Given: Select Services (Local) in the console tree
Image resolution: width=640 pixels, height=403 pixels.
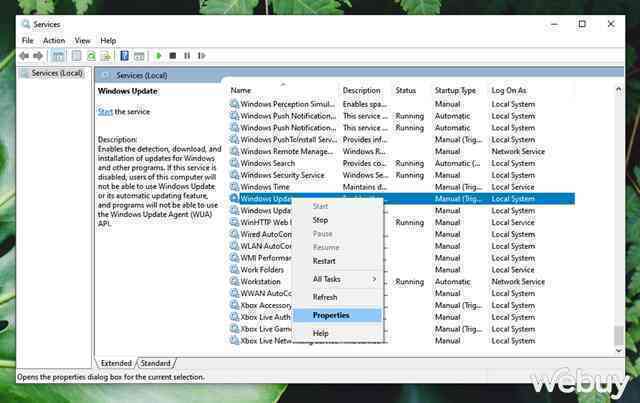Looking at the screenshot, I should point(57,73).
